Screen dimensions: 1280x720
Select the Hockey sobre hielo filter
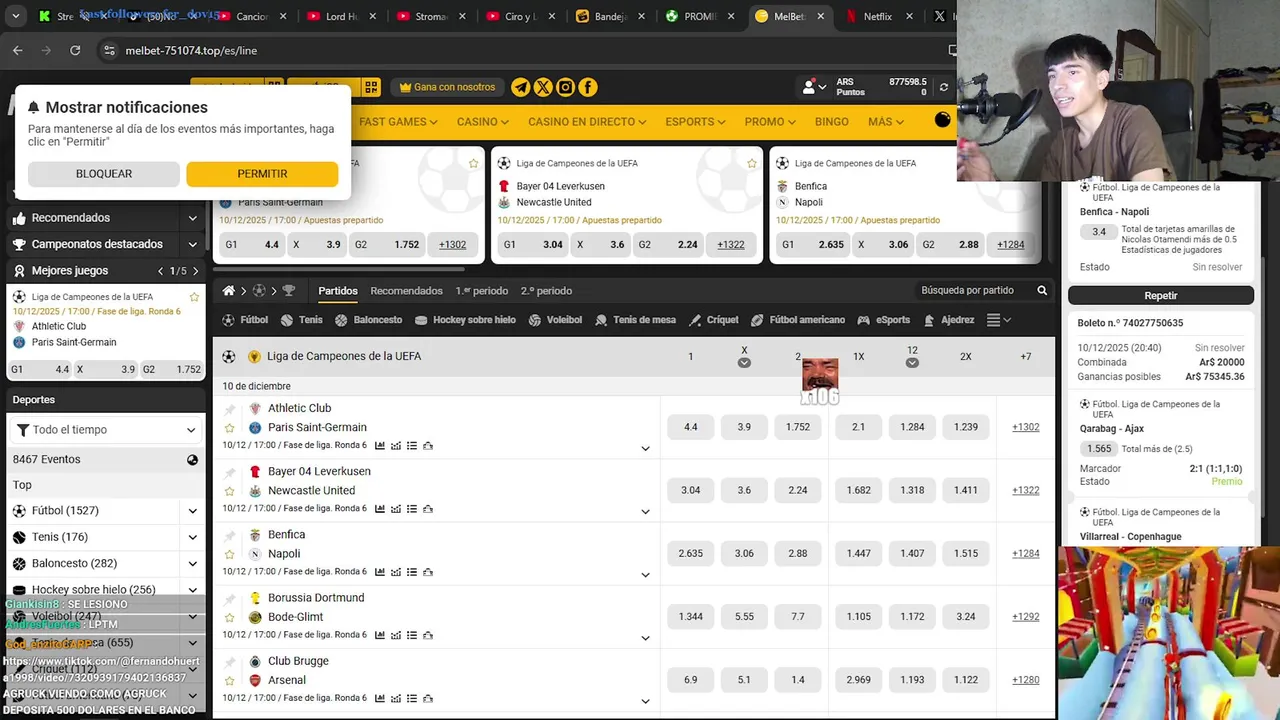click(465, 320)
